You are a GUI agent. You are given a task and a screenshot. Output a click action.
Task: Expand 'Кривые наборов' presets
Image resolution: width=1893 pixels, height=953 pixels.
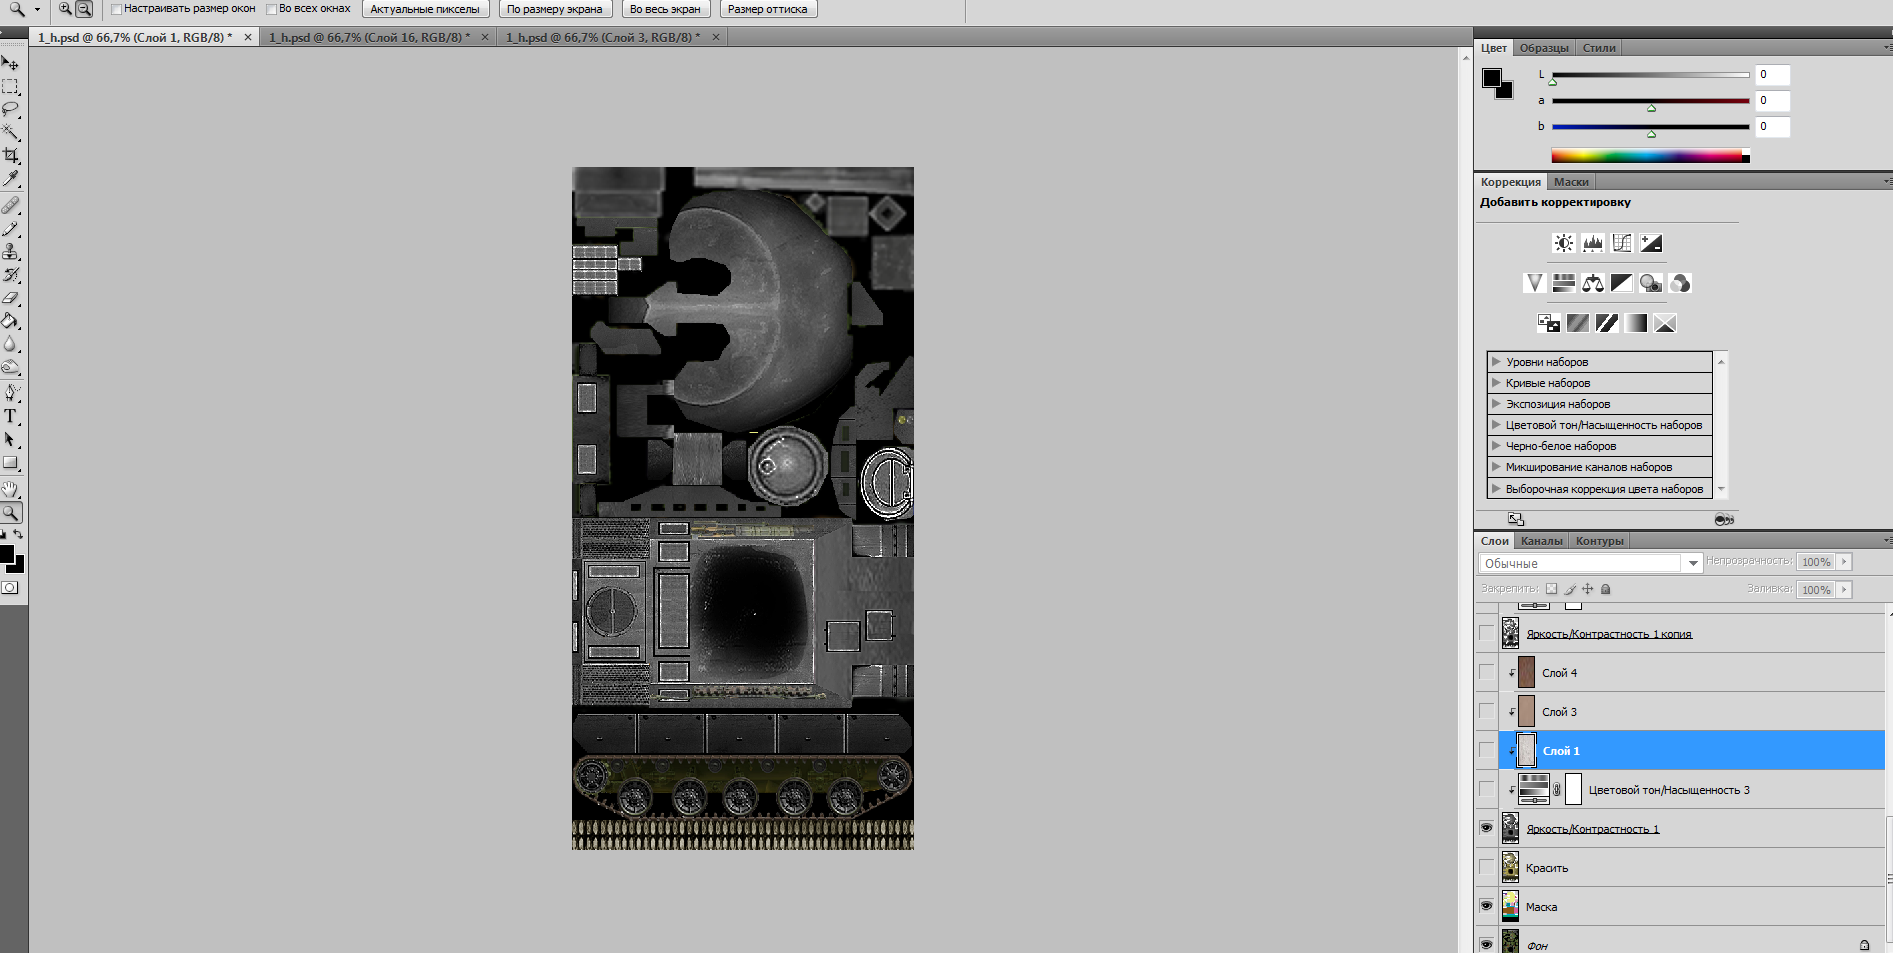pos(1496,382)
